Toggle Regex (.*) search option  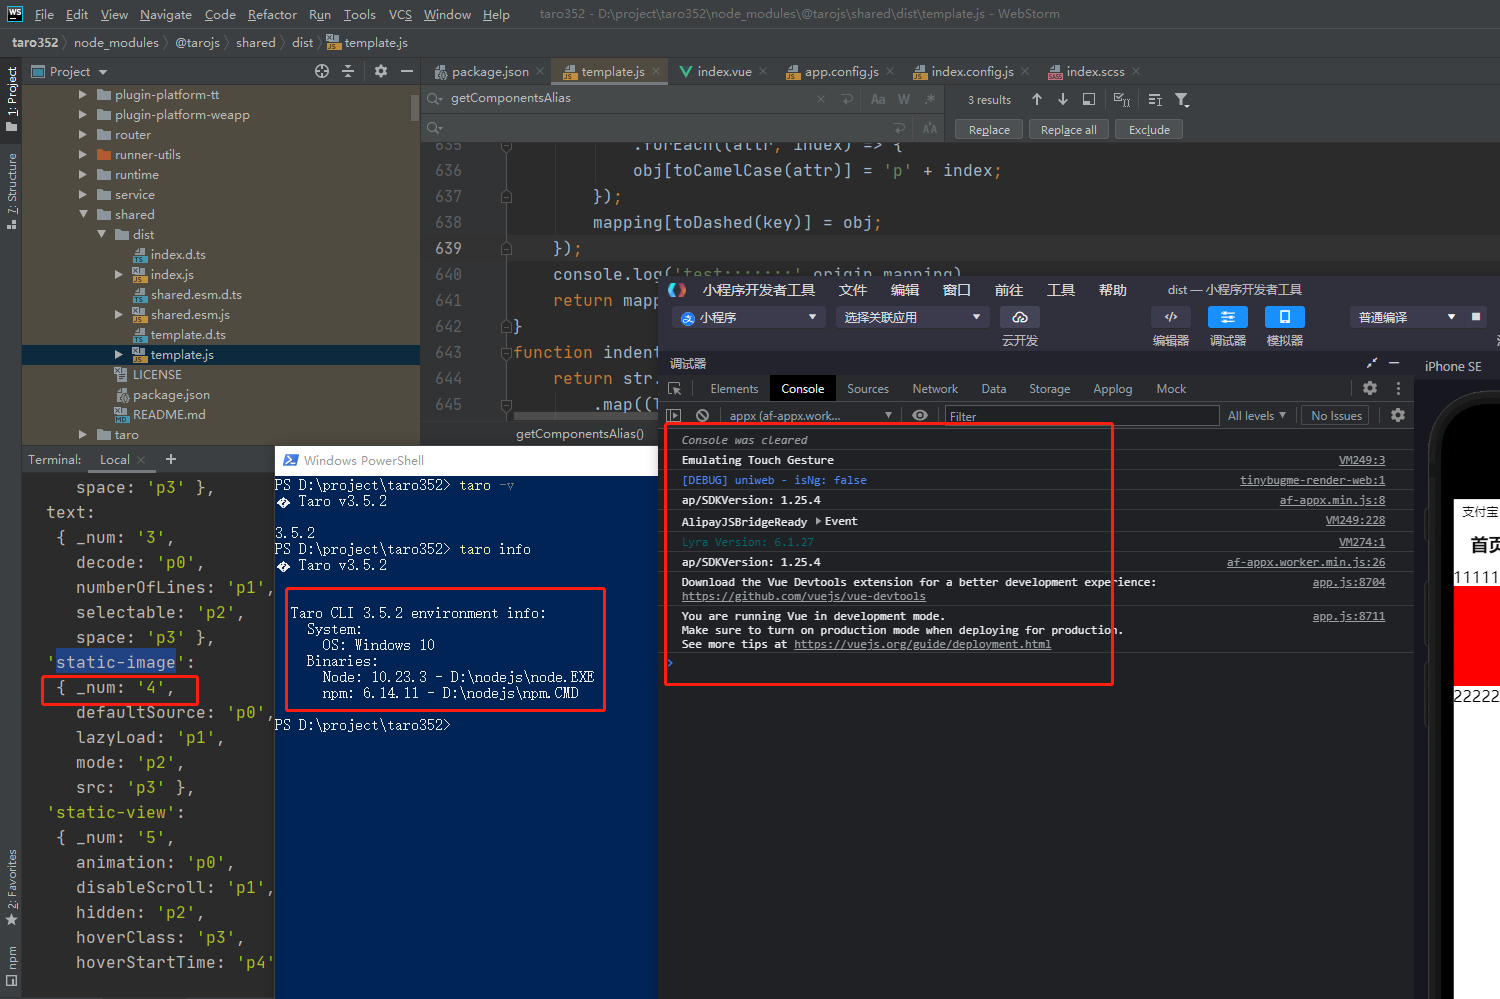pos(930,99)
